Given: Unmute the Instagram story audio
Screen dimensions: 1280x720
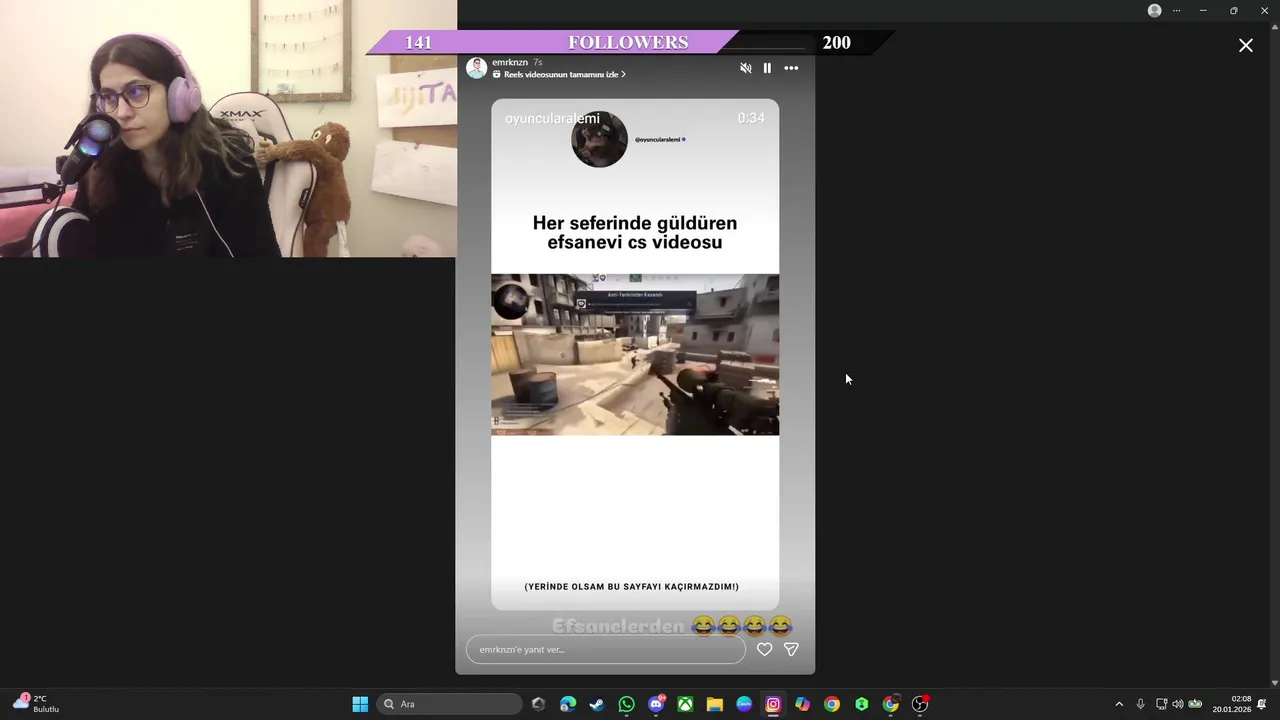Looking at the screenshot, I should point(745,68).
